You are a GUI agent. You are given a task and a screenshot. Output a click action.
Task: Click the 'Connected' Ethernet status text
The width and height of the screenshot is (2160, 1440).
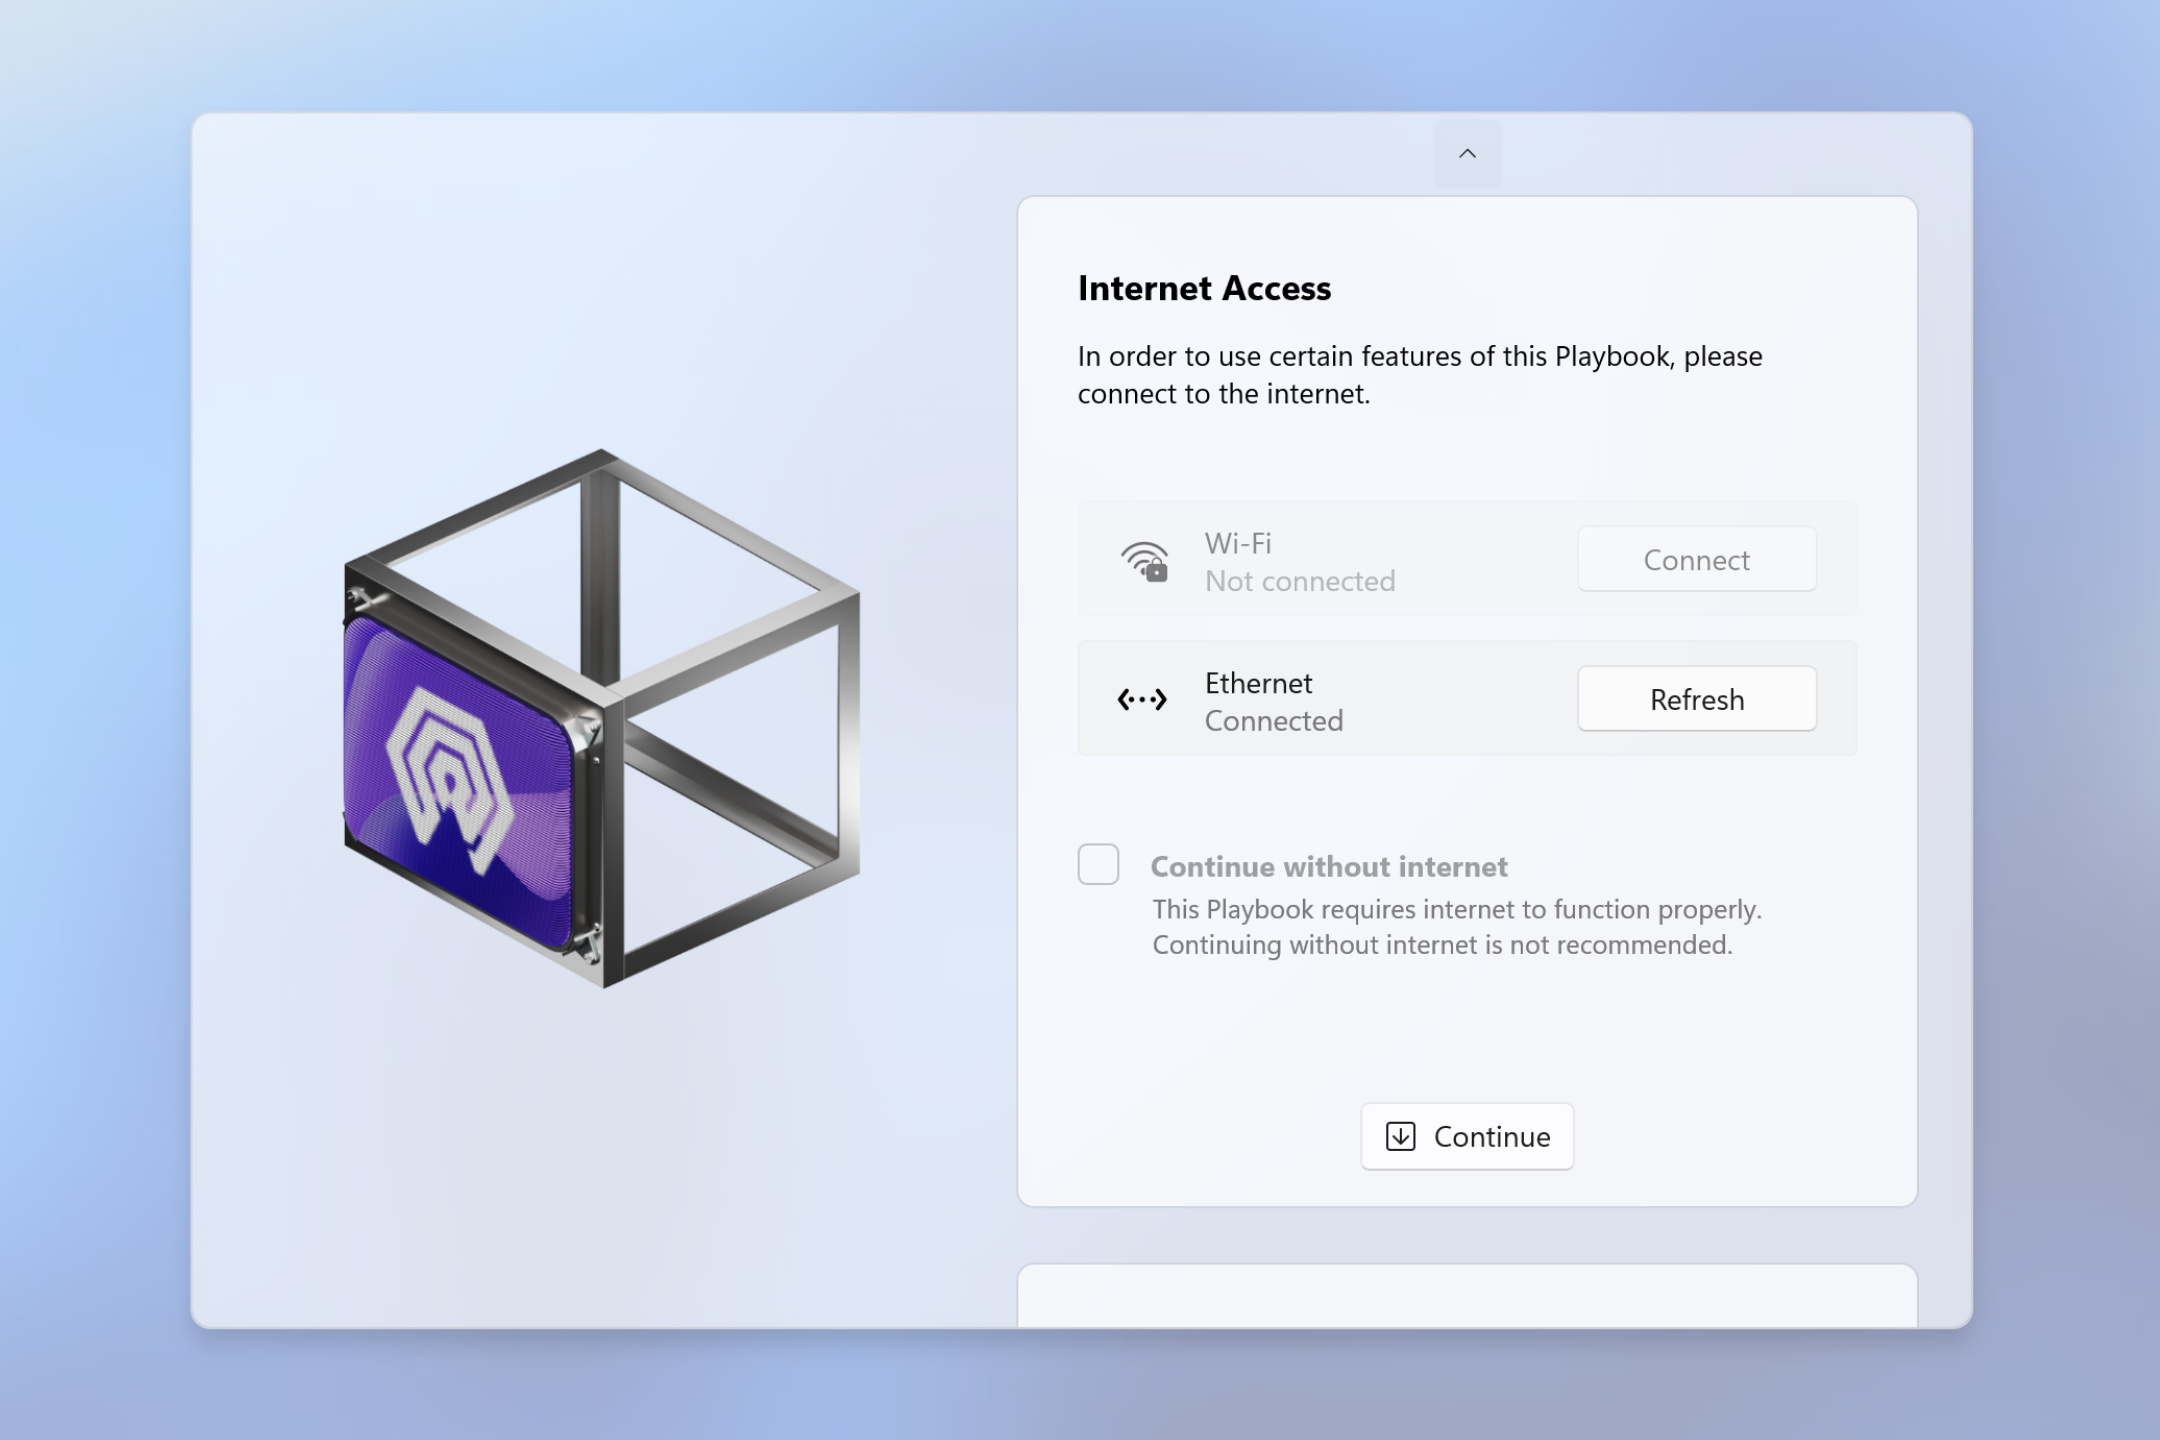point(1273,721)
